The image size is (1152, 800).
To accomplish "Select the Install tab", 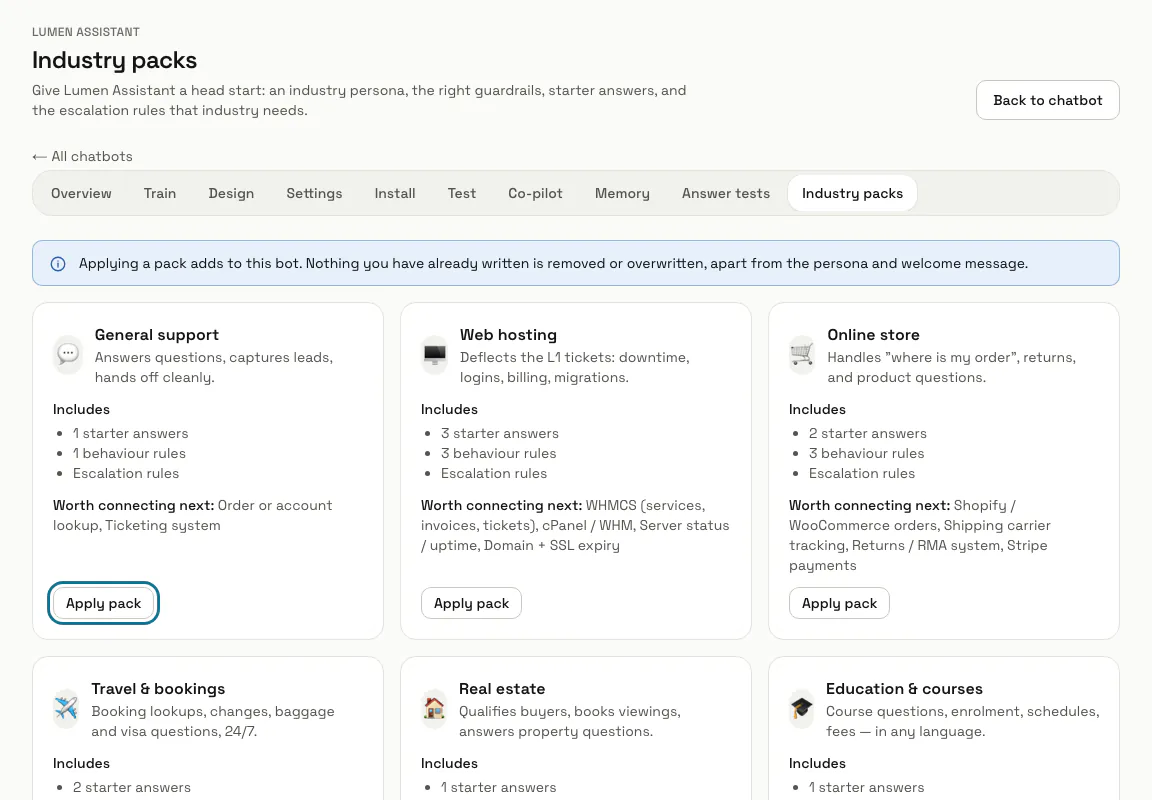I will pyautogui.click(x=395, y=193).
